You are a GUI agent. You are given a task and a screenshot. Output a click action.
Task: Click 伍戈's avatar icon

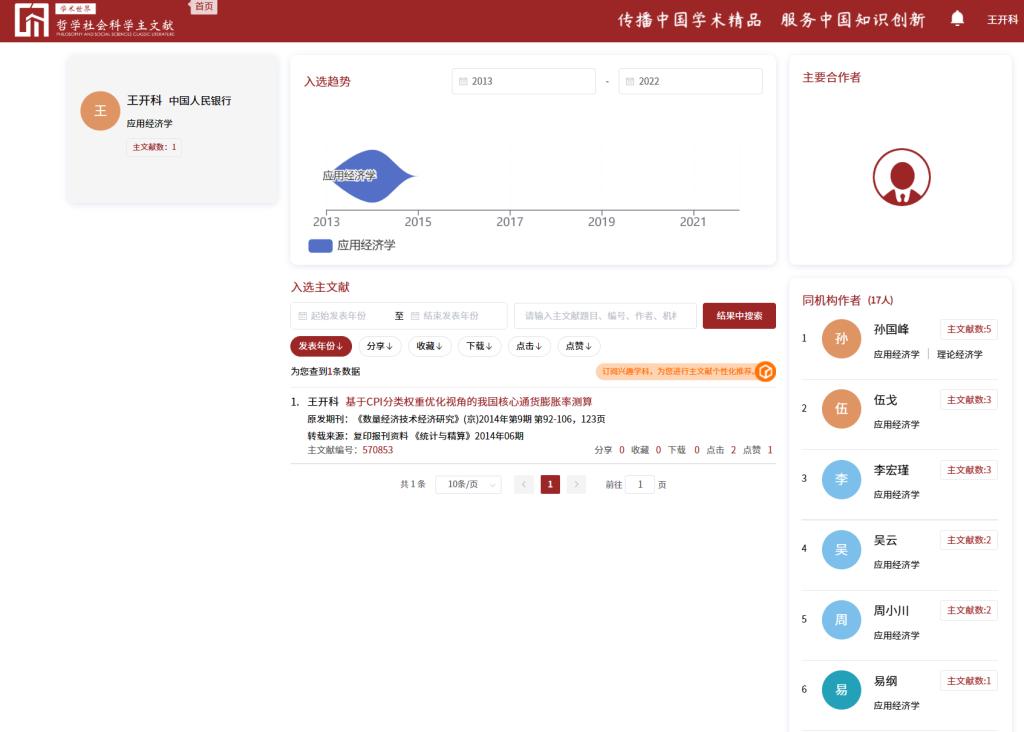point(841,408)
